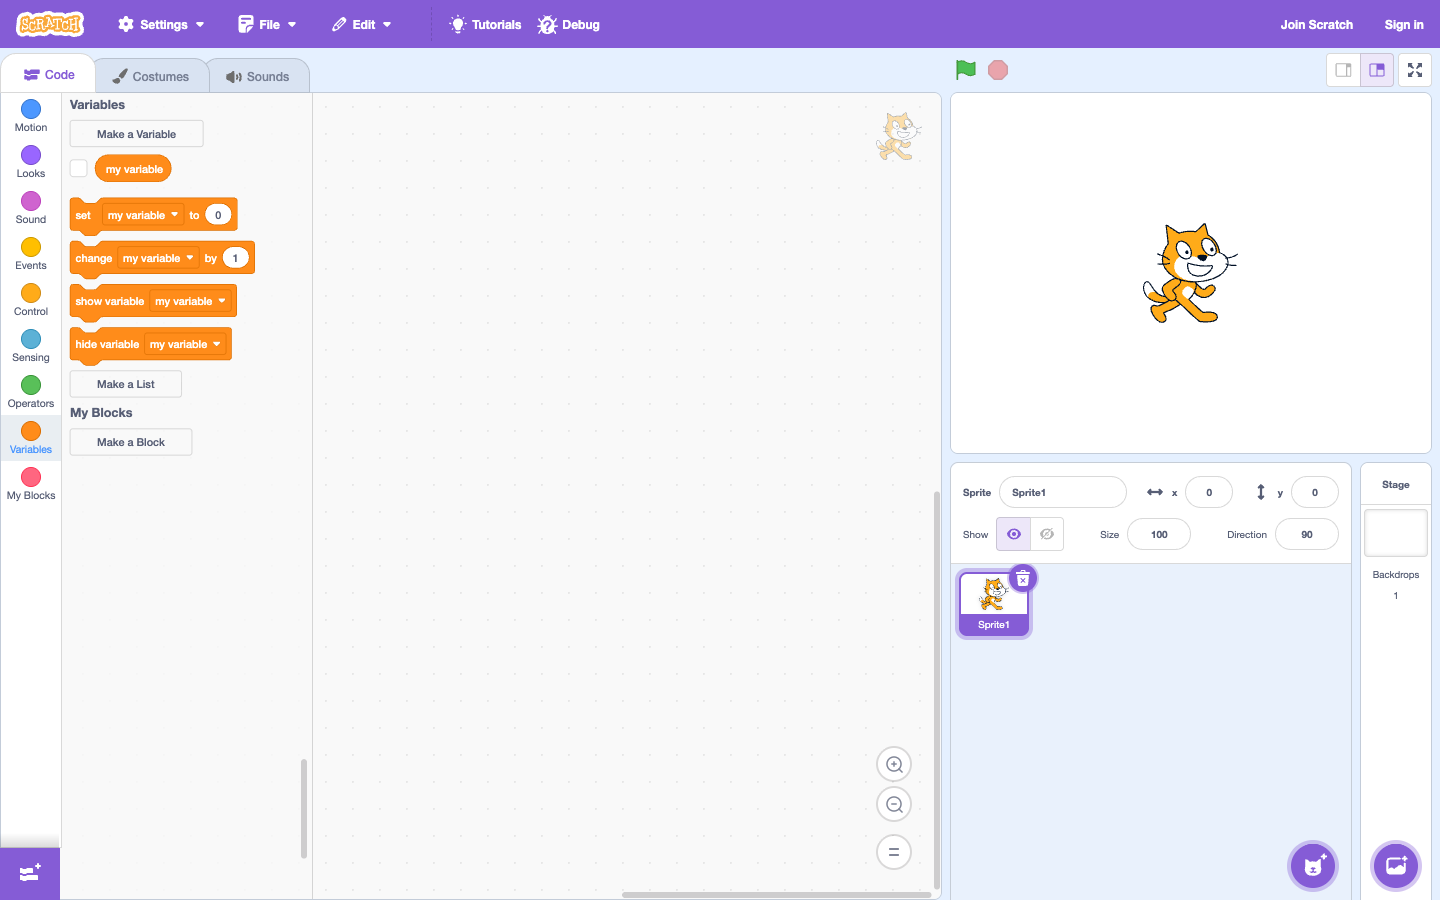This screenshot has height=900, width=1440.
Task: Select the Sound block category
Action: pyautogui.click(x=31, y=208)
